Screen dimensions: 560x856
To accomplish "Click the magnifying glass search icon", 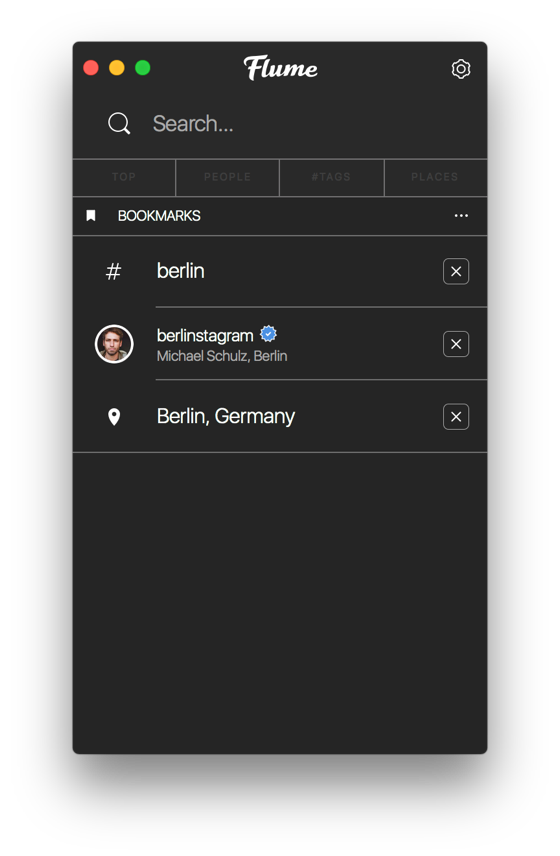I will coord(119,123).
